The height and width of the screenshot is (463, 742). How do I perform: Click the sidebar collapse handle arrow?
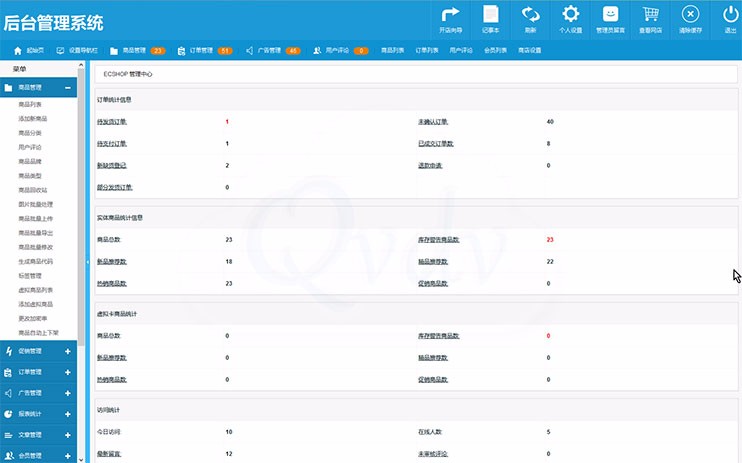[x=88, y=262]
